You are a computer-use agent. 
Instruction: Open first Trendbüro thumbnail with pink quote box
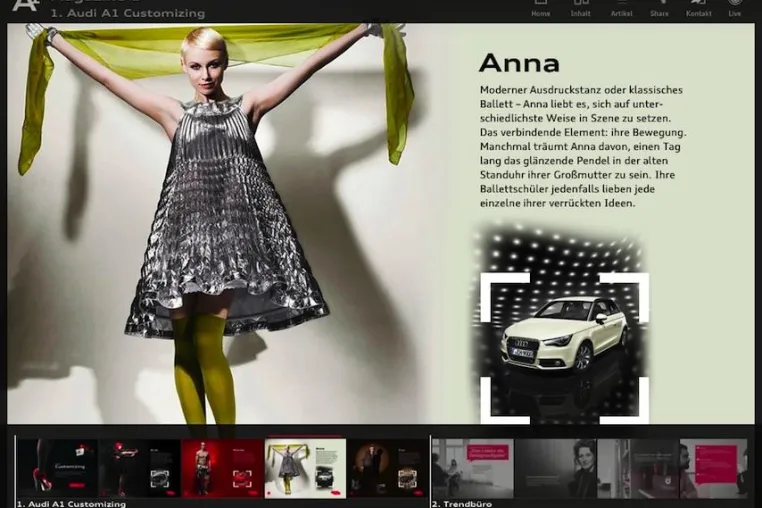coord(473,468)
